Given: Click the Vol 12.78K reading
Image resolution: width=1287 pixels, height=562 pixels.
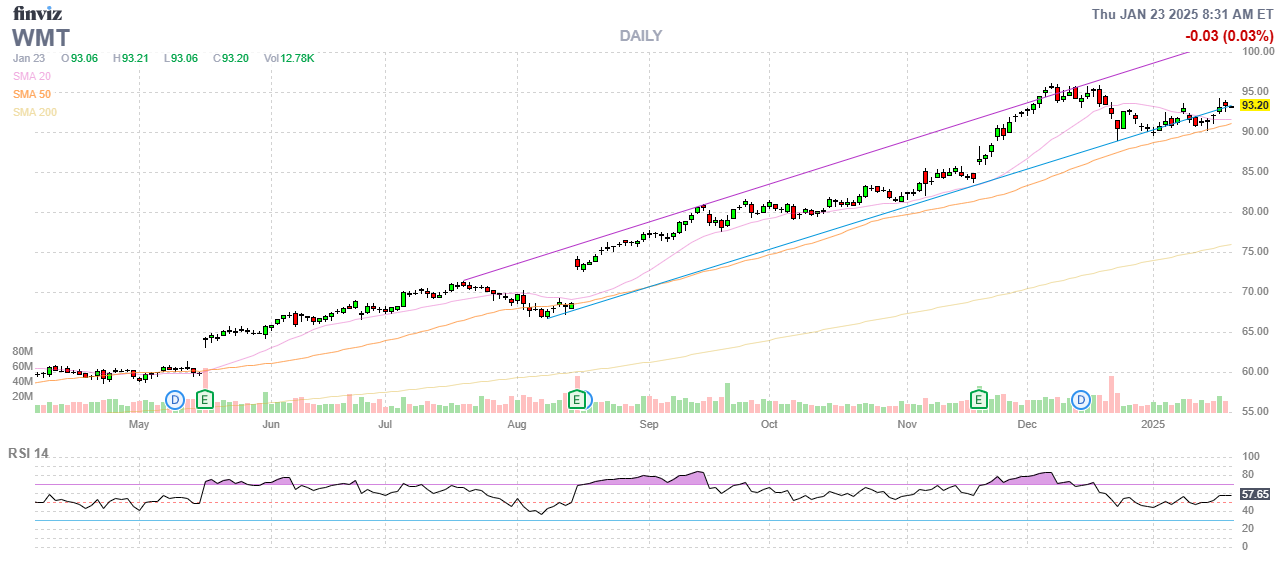Looking at the screenshot, I should (289, 58).
